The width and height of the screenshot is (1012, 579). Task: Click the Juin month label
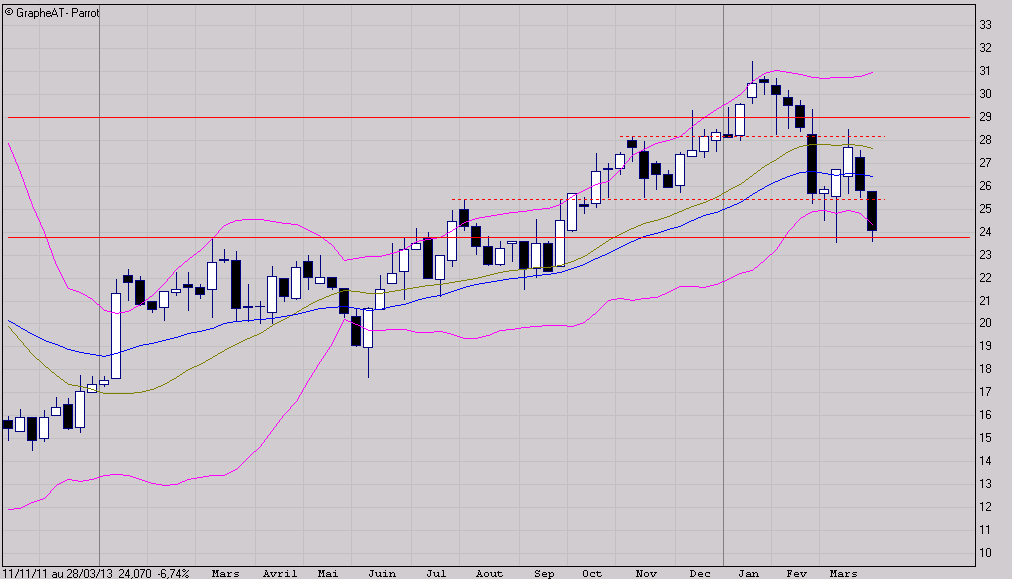[x=382, y=573]
